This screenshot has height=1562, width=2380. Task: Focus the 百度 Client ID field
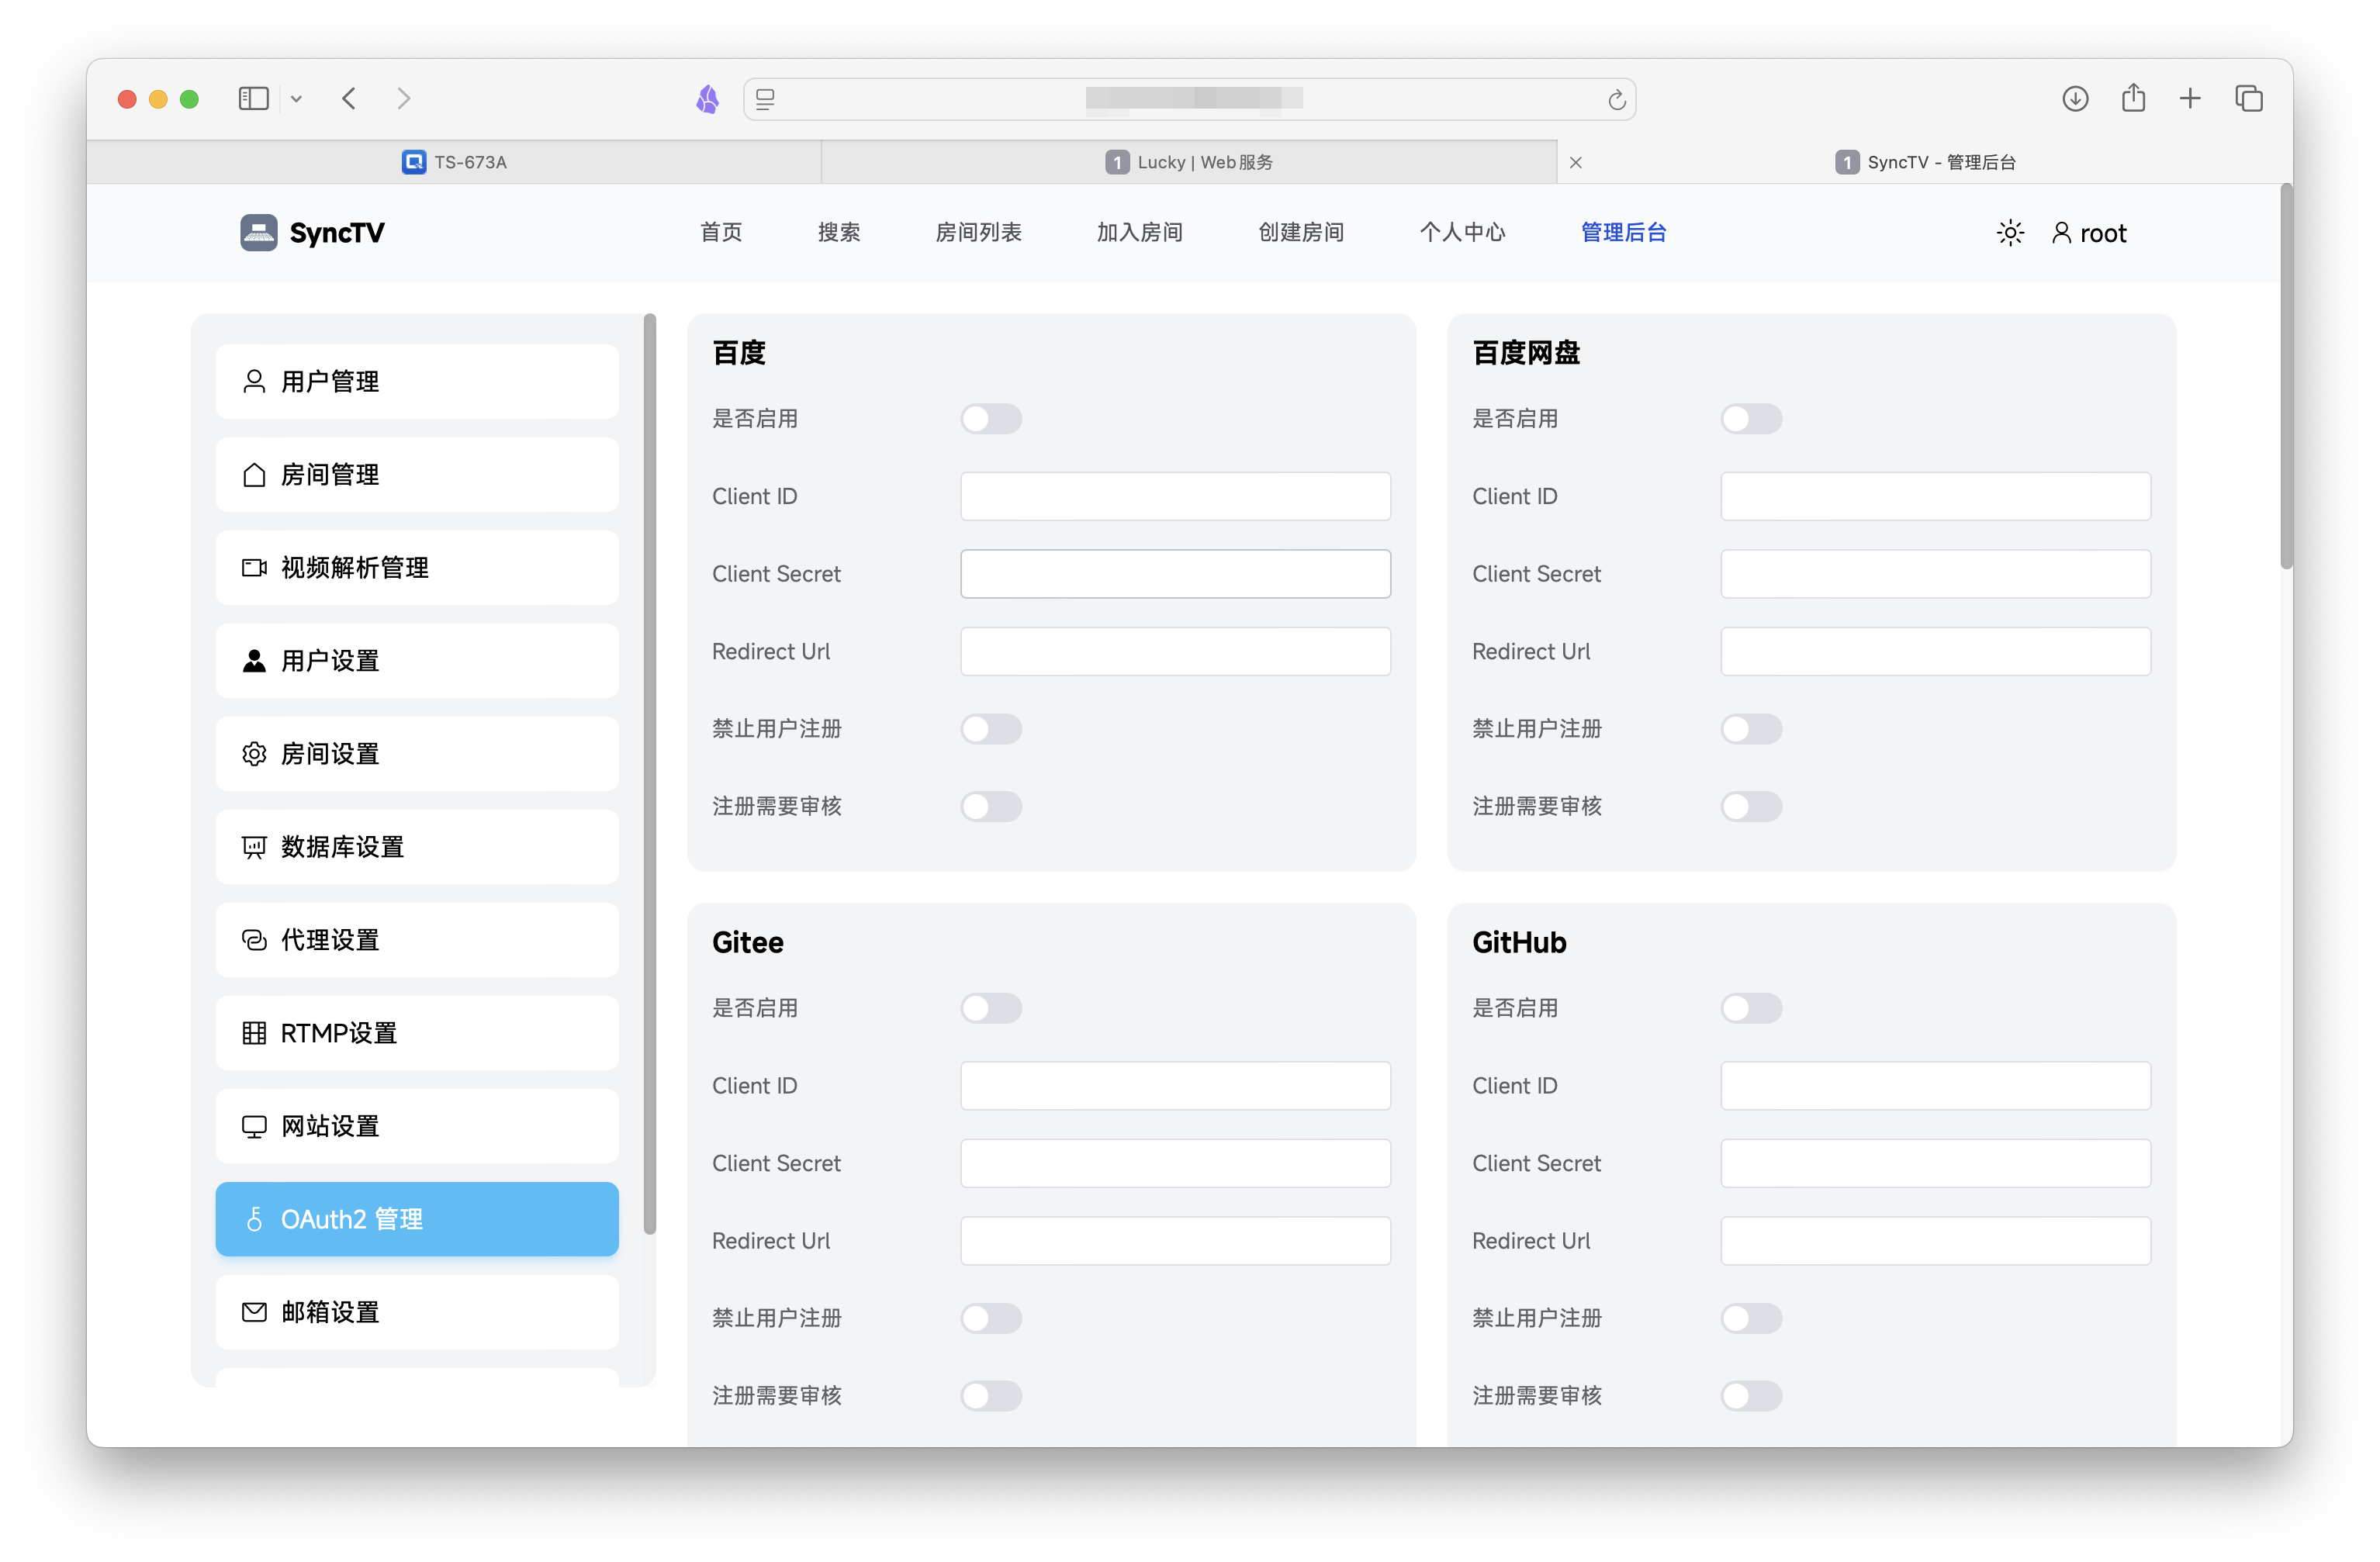[x=1175, y=496]
